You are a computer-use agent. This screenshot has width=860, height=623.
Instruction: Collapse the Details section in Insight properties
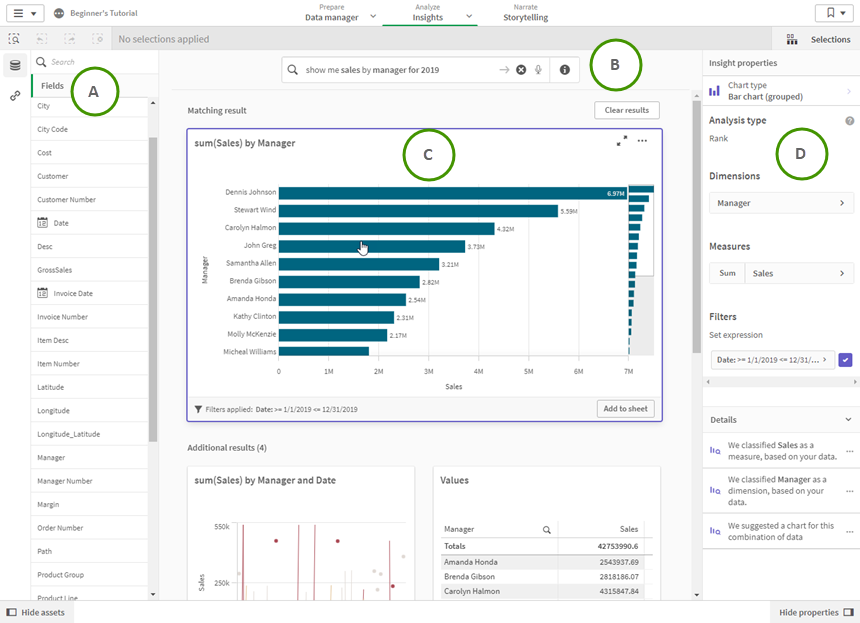pos(846,419)
